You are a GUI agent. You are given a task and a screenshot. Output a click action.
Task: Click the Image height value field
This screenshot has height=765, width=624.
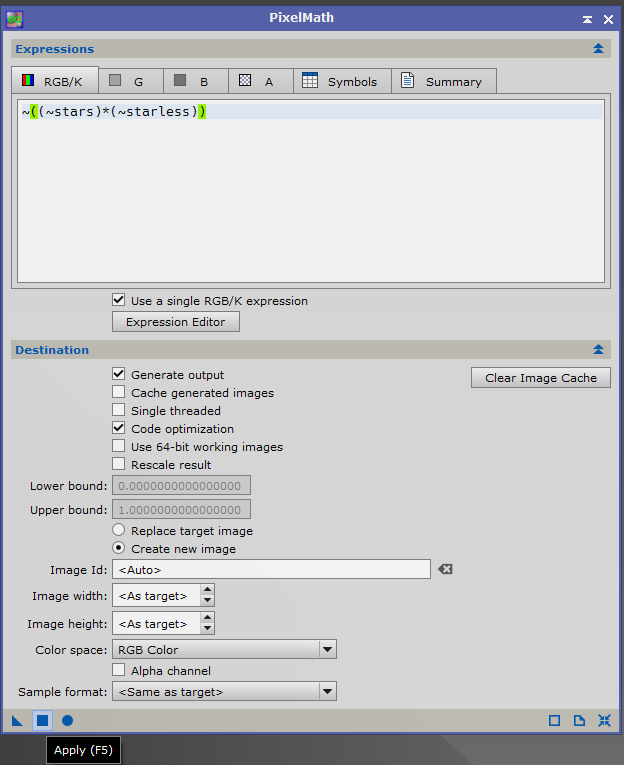pos(156,624)
